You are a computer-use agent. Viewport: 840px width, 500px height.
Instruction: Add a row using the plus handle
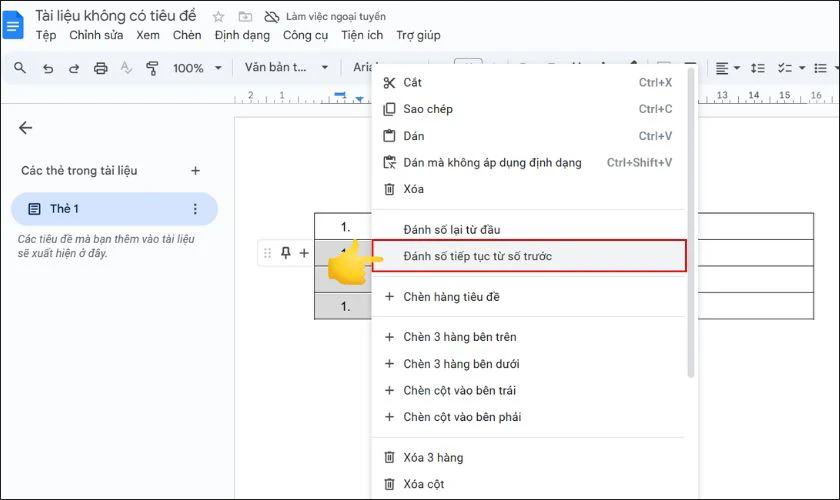pos(304,253)
